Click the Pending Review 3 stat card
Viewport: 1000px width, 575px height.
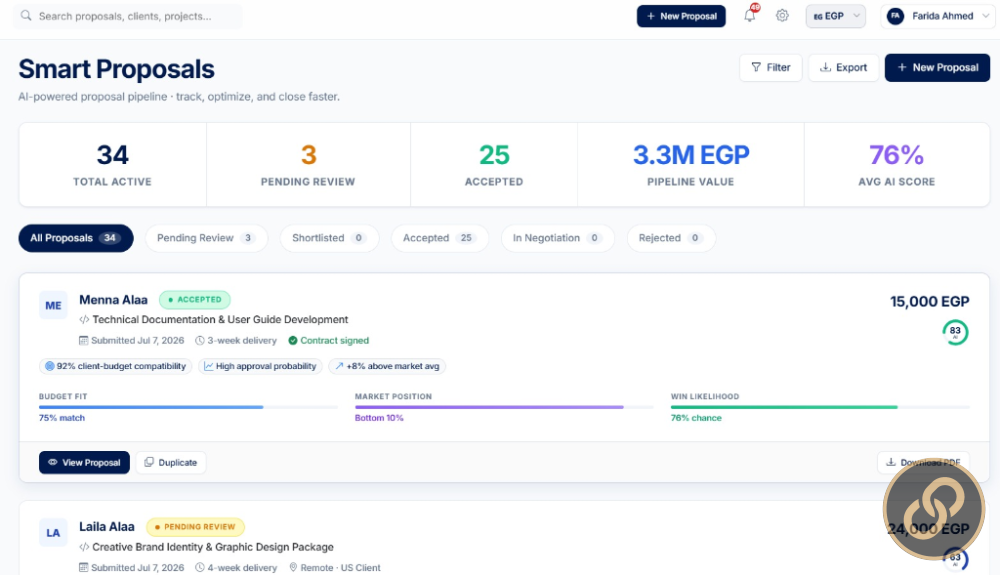(x=308, y=164)
